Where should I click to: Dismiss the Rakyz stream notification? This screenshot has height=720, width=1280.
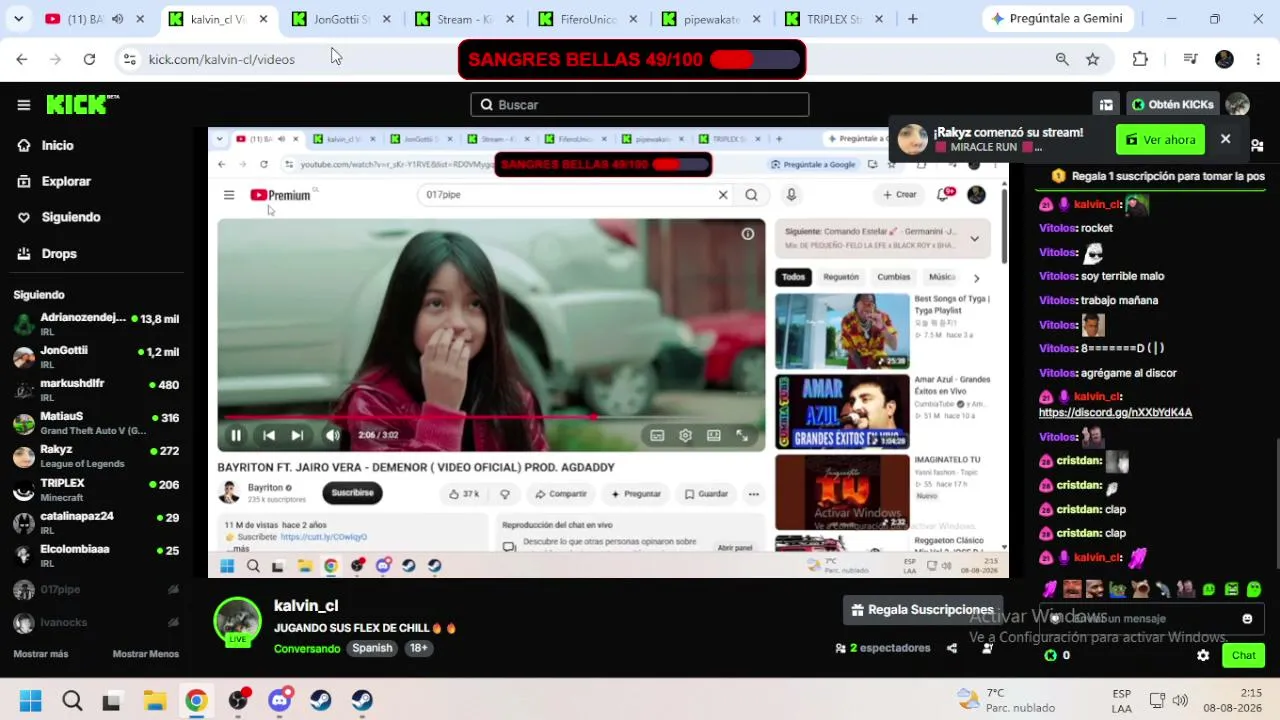(1225, 139)
